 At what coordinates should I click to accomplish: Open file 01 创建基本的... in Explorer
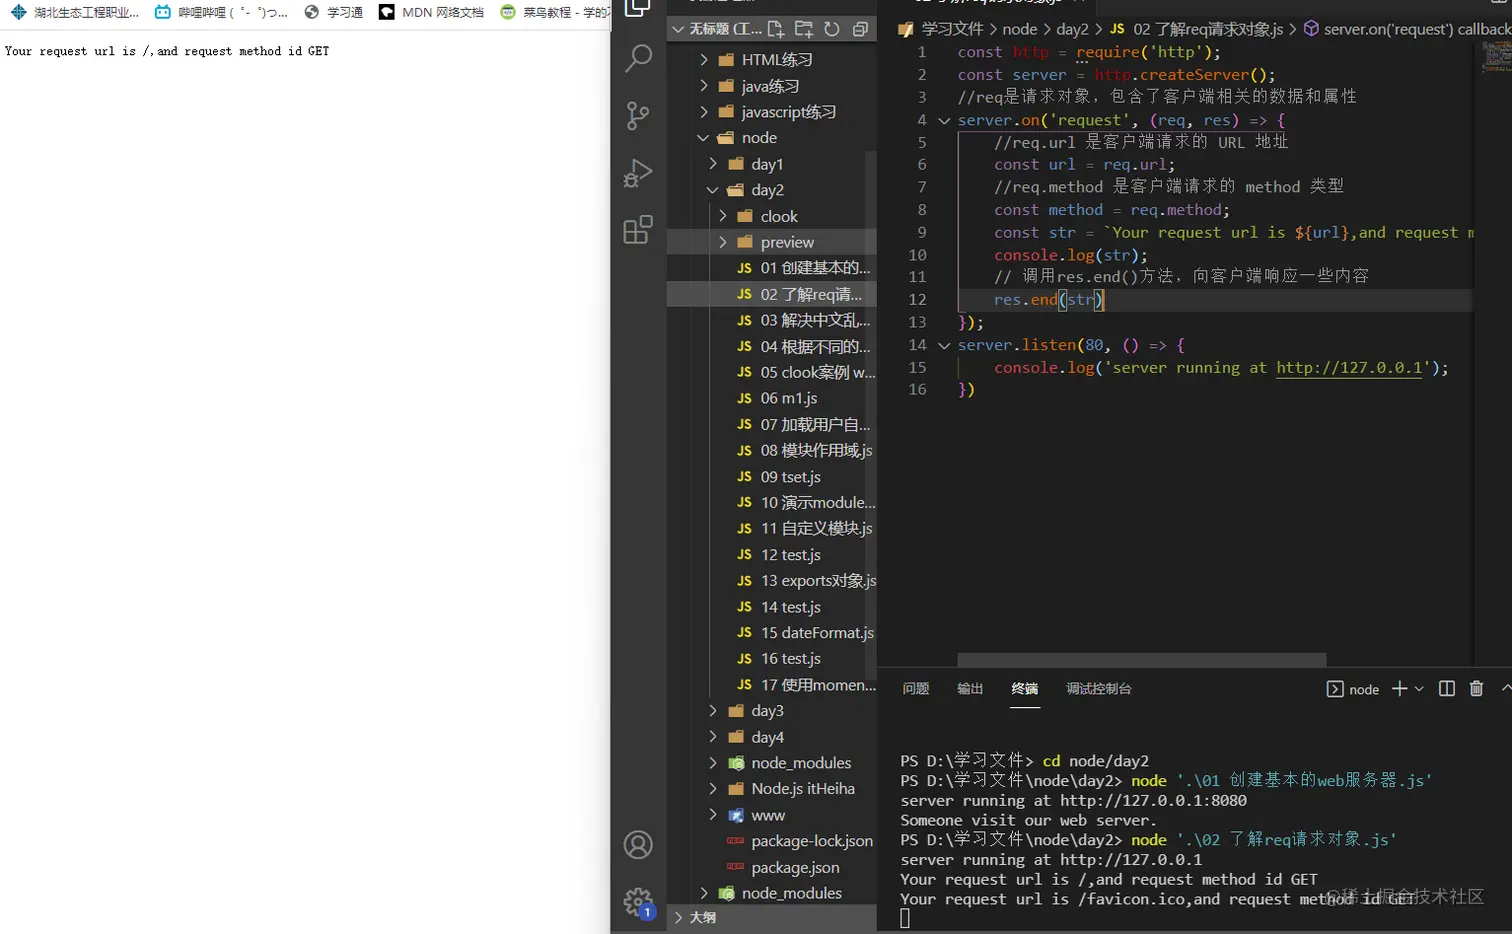(815, 268)
